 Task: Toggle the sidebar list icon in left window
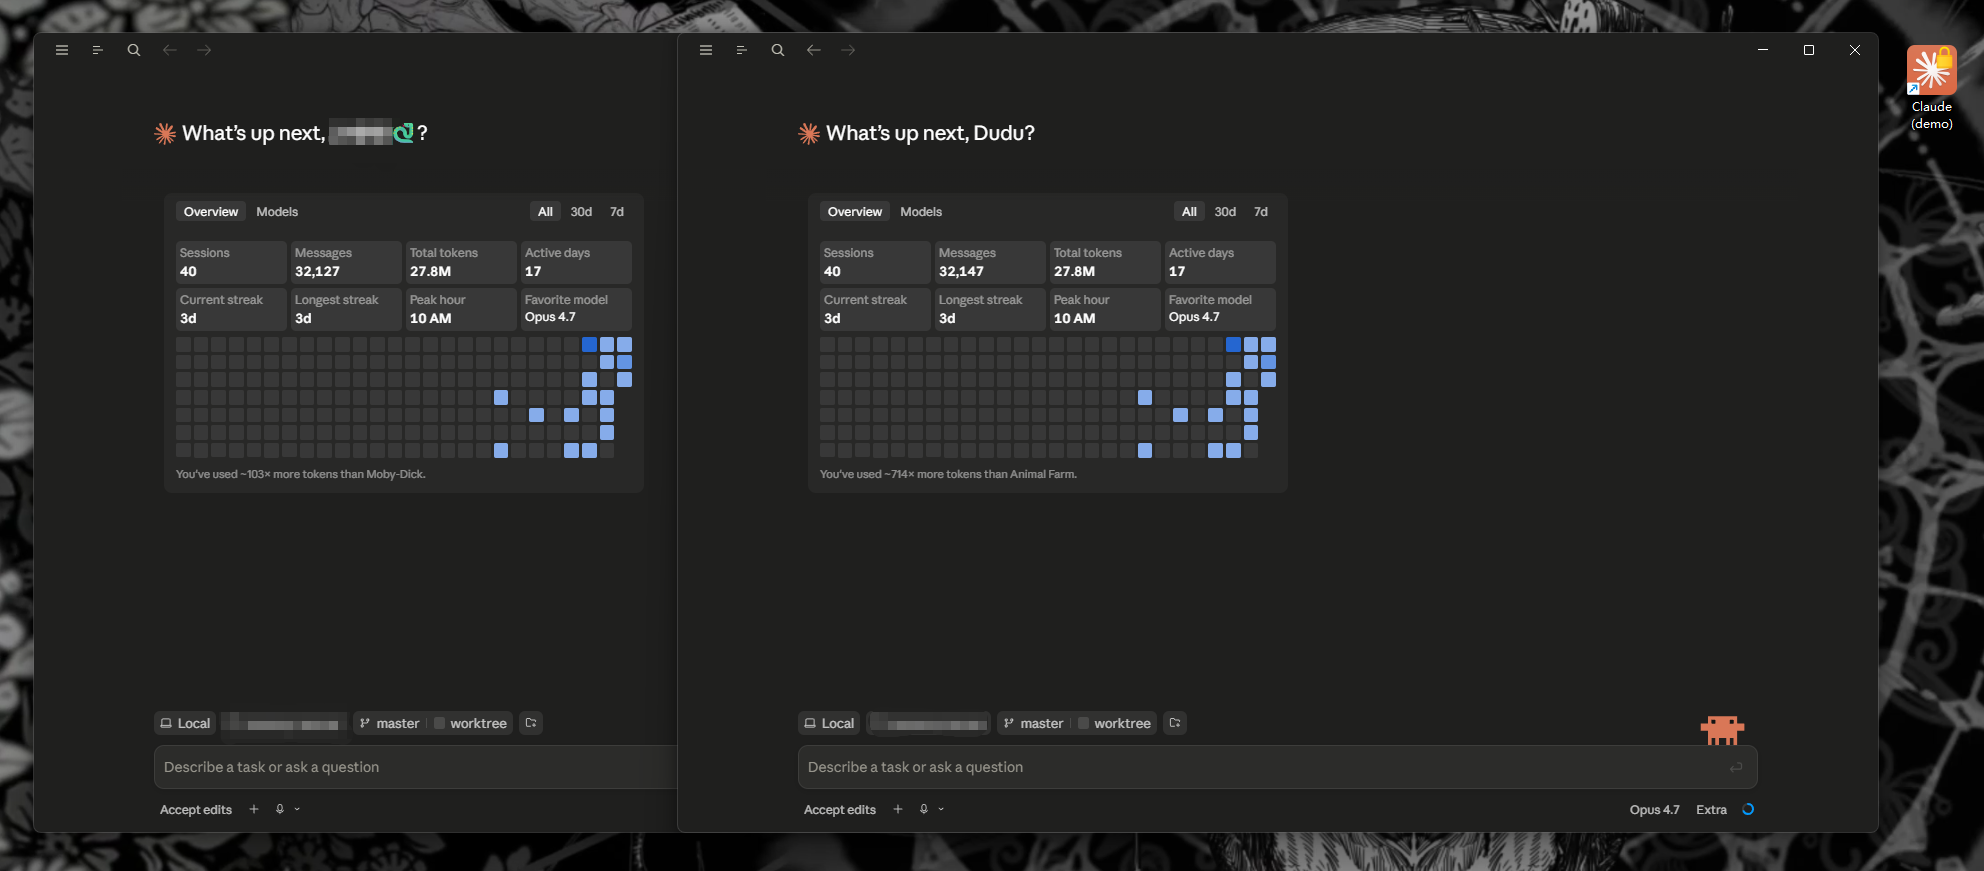pos(98,50)
